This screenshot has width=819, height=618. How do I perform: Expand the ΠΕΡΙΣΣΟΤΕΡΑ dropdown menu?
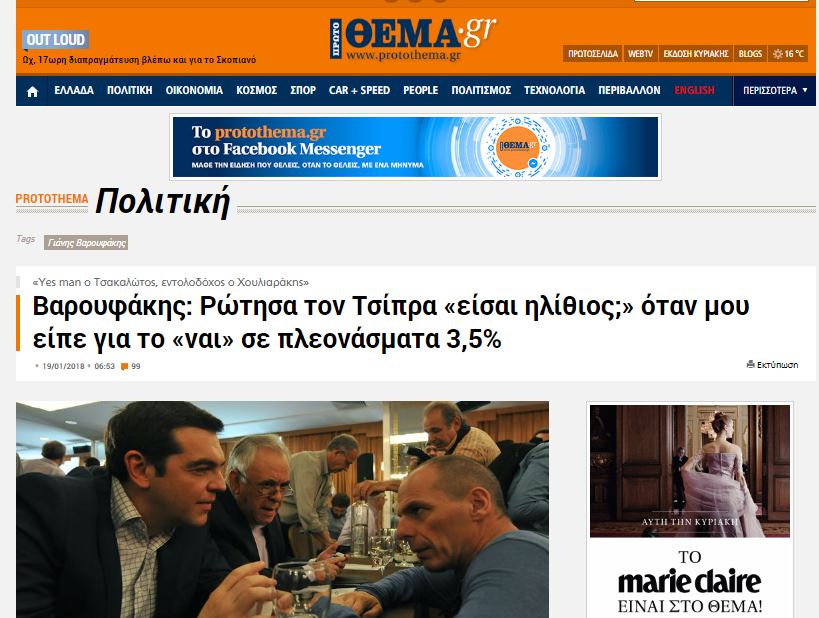[x=775, y=90]
